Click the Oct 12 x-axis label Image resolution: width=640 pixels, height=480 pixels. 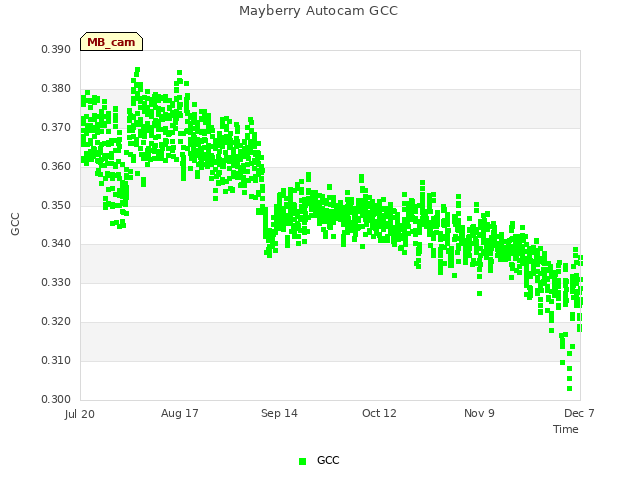coord(379,413)
